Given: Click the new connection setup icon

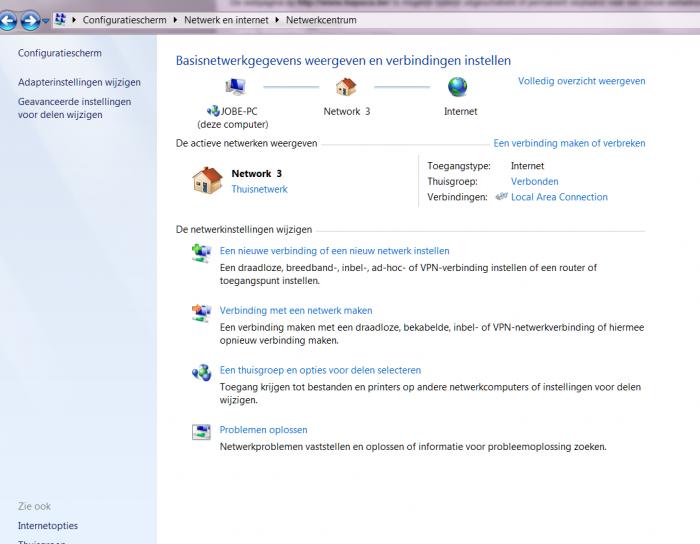Looking at the screenshot, I should point(201,253).
